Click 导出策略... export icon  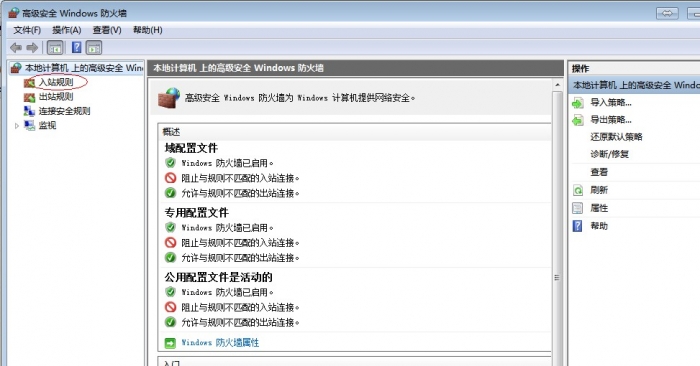point(578,120)
